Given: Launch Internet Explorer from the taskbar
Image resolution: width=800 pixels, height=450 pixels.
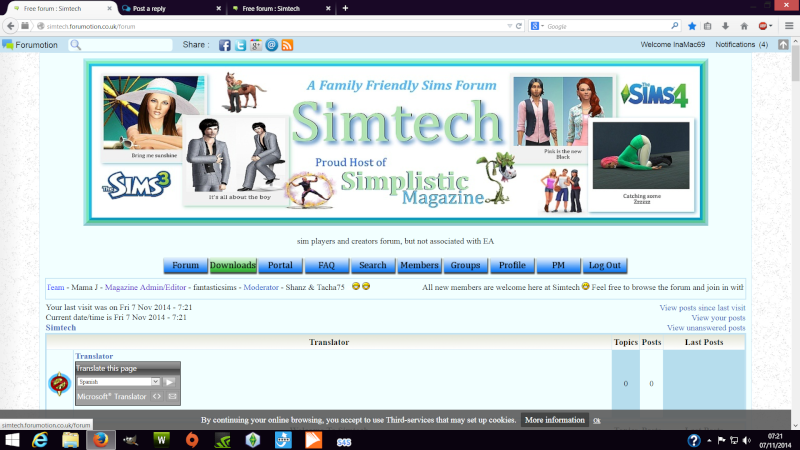Looking at the screenshot, I should pos(40,440).
